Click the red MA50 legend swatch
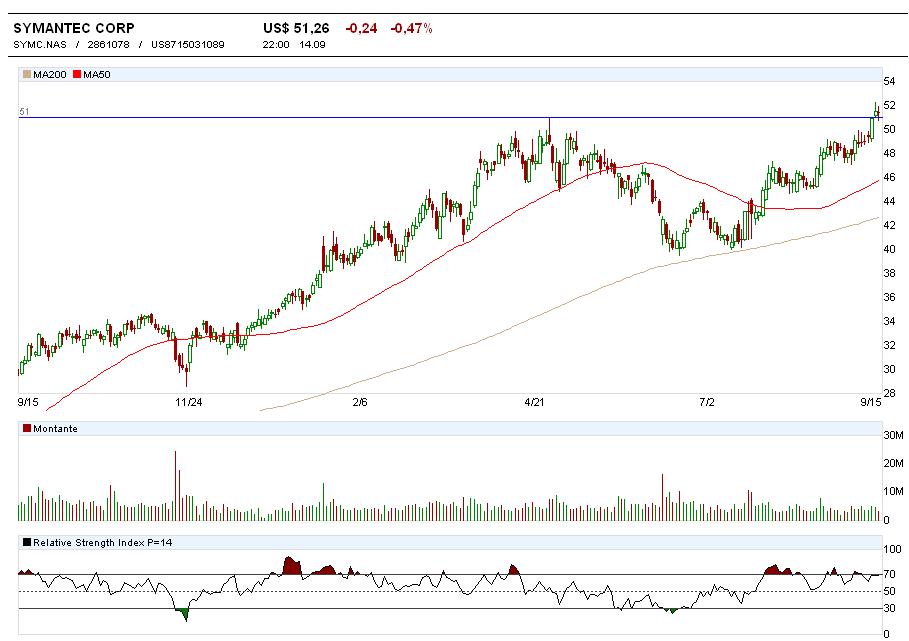Viewport: 909px width, 641px height. (x=77, y=74)
